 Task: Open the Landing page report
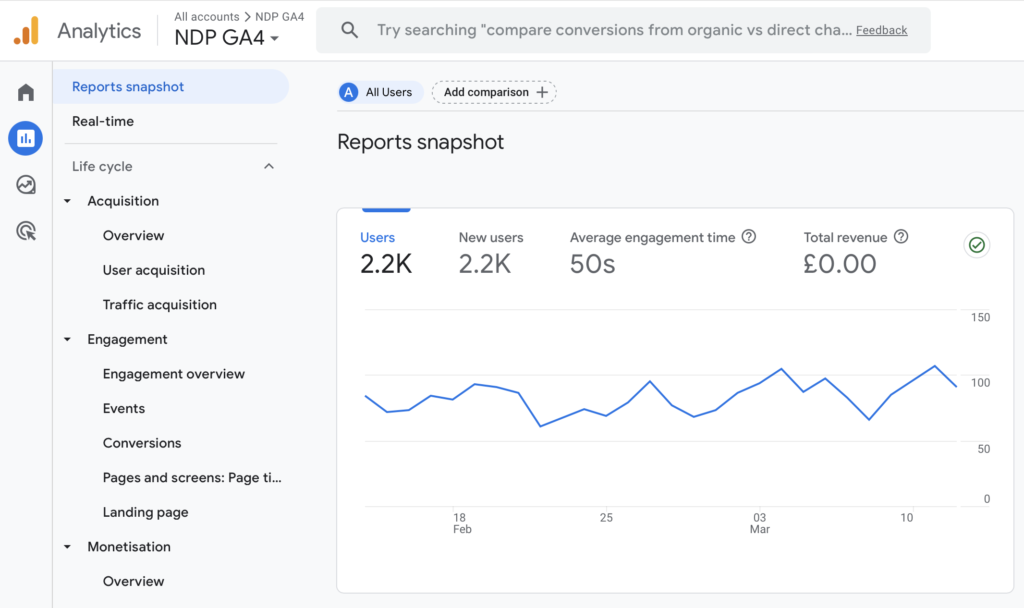(x=145, y=513)
